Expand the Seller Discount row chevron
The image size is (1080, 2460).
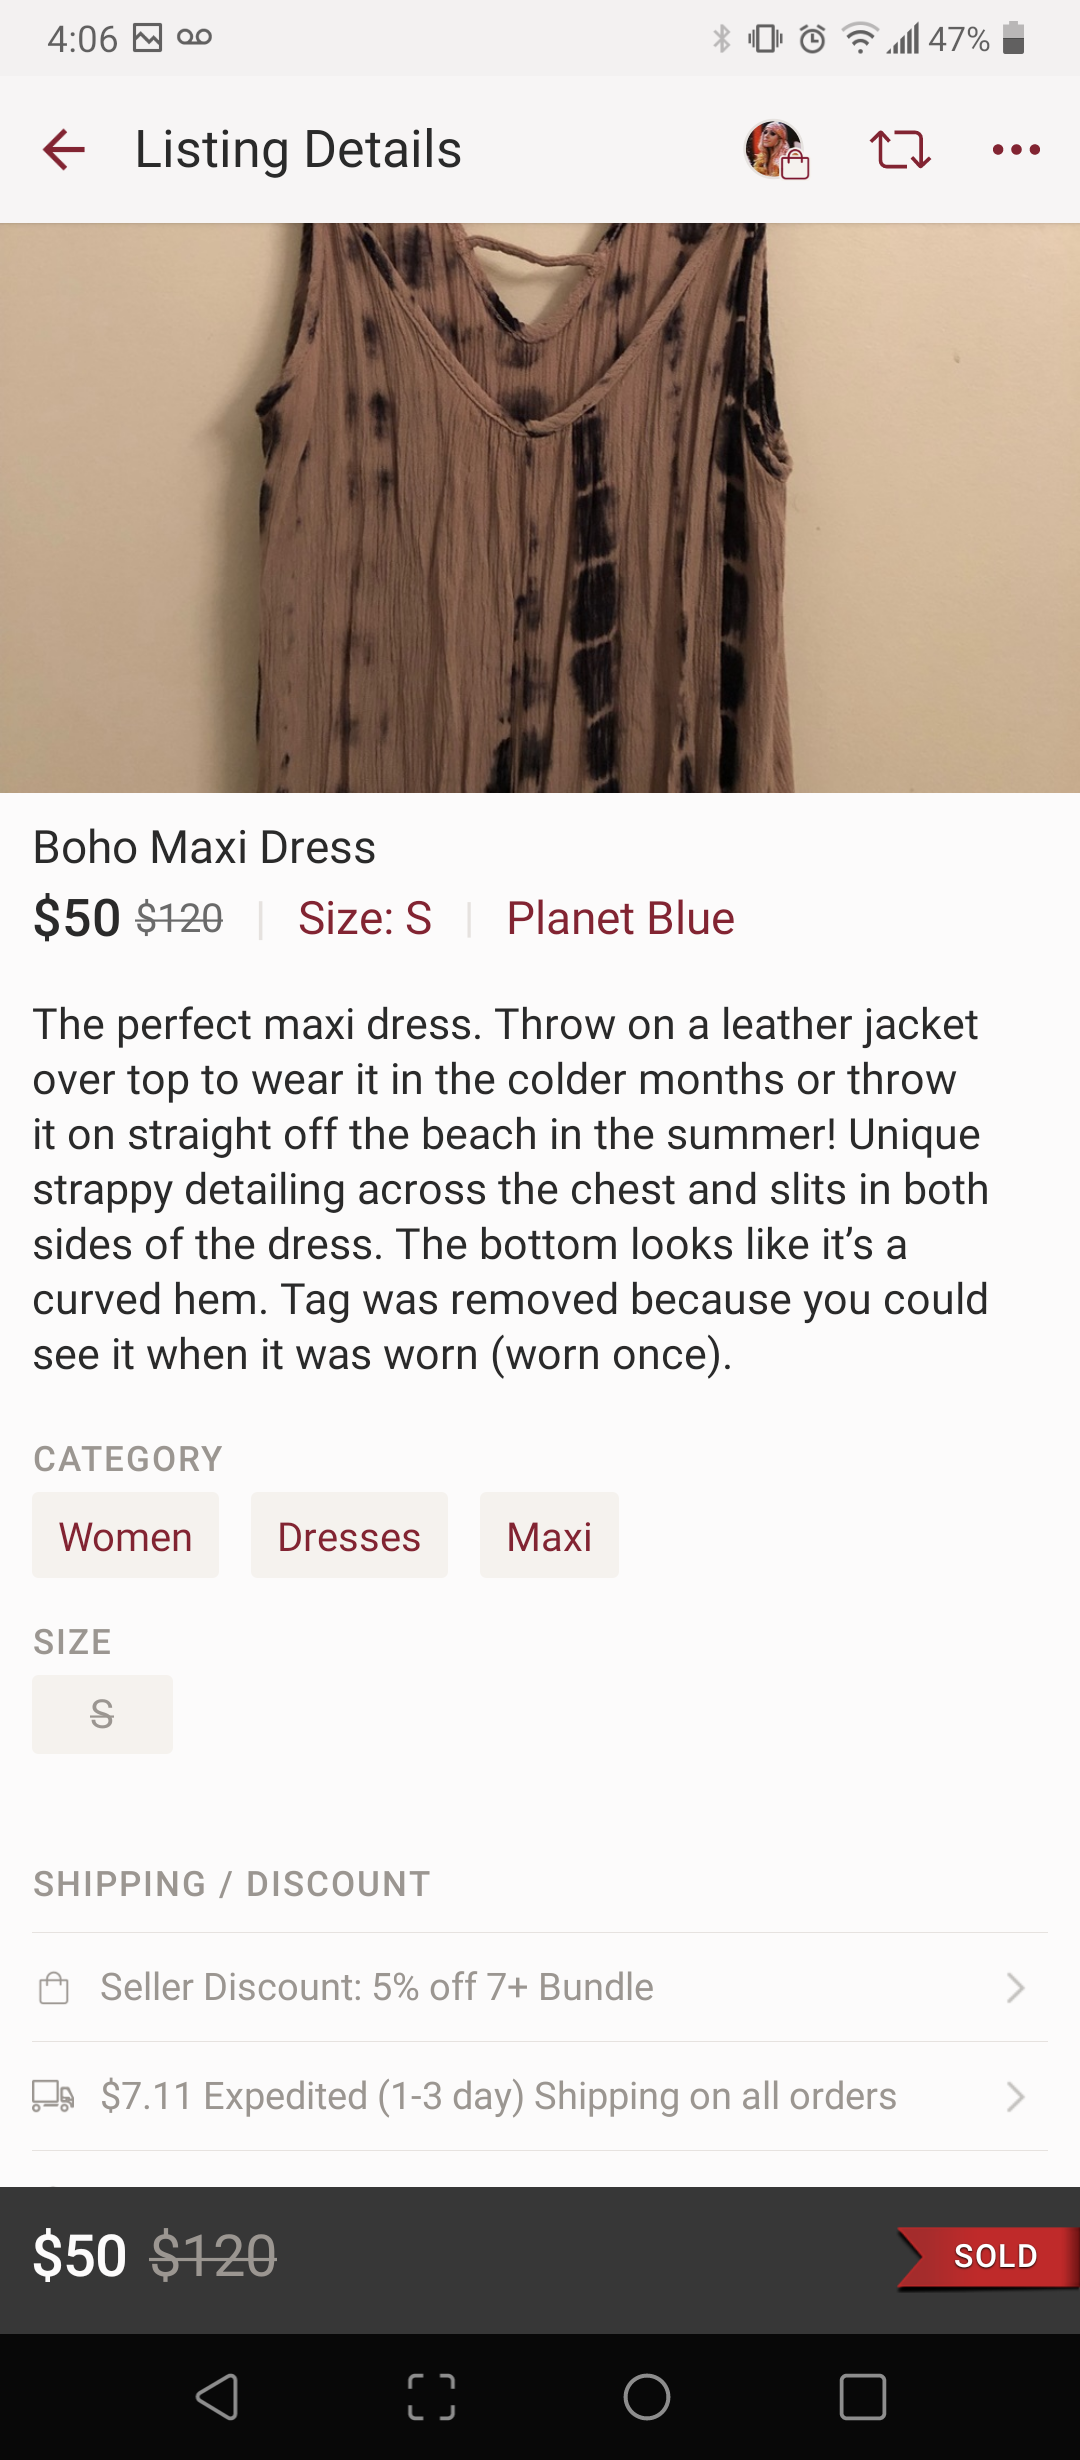1015,1988
